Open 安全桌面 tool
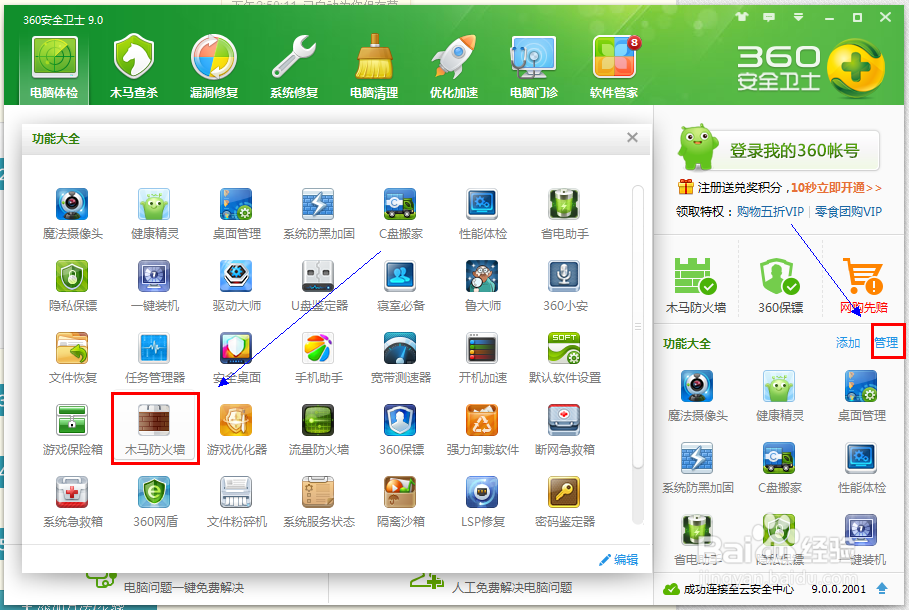The width and height of the screenshot is (909, 610). [237, 358]
